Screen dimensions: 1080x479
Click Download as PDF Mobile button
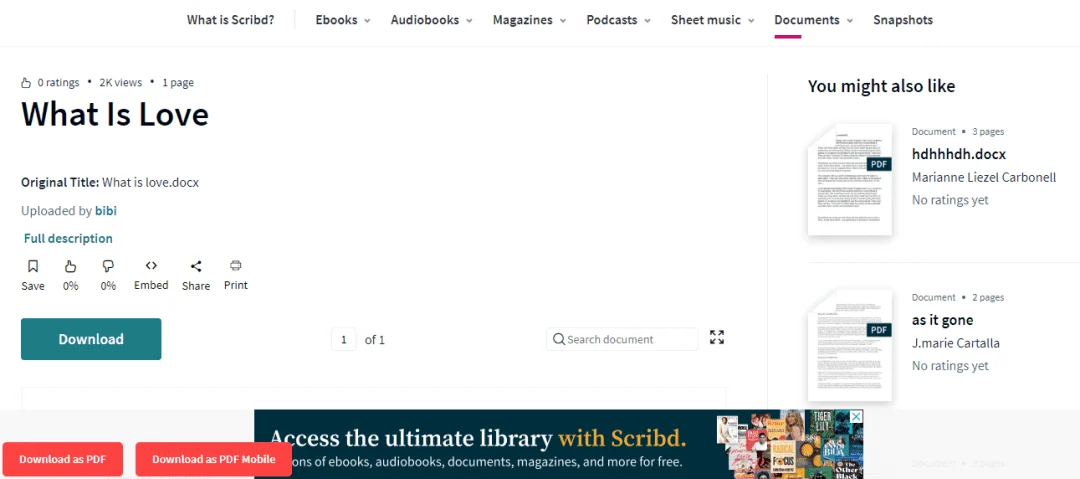click(214, 459)
